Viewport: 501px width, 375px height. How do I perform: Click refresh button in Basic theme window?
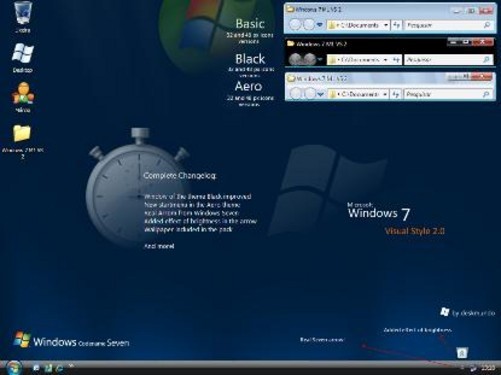[396, 25]
